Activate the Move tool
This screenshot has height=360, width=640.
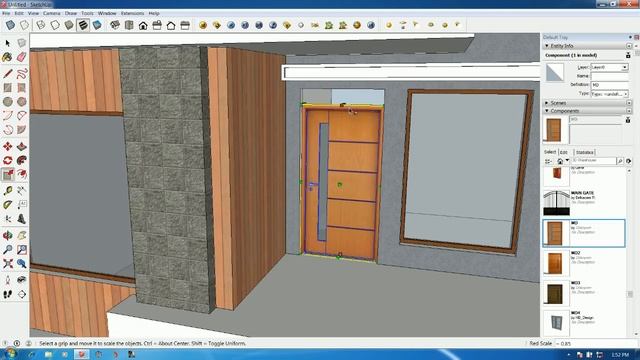[7, 147]
